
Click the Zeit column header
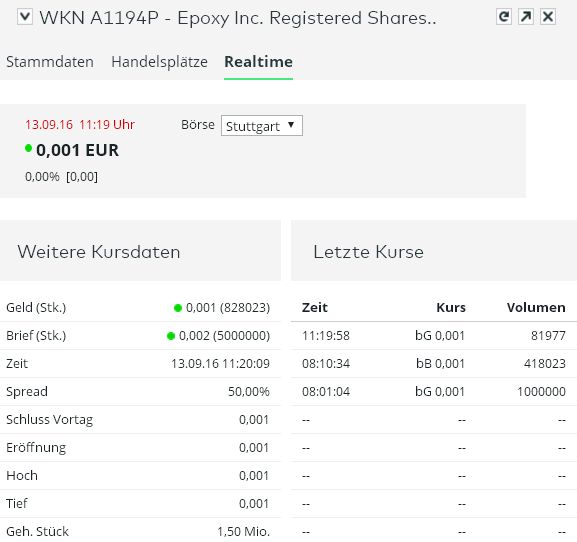315,308
